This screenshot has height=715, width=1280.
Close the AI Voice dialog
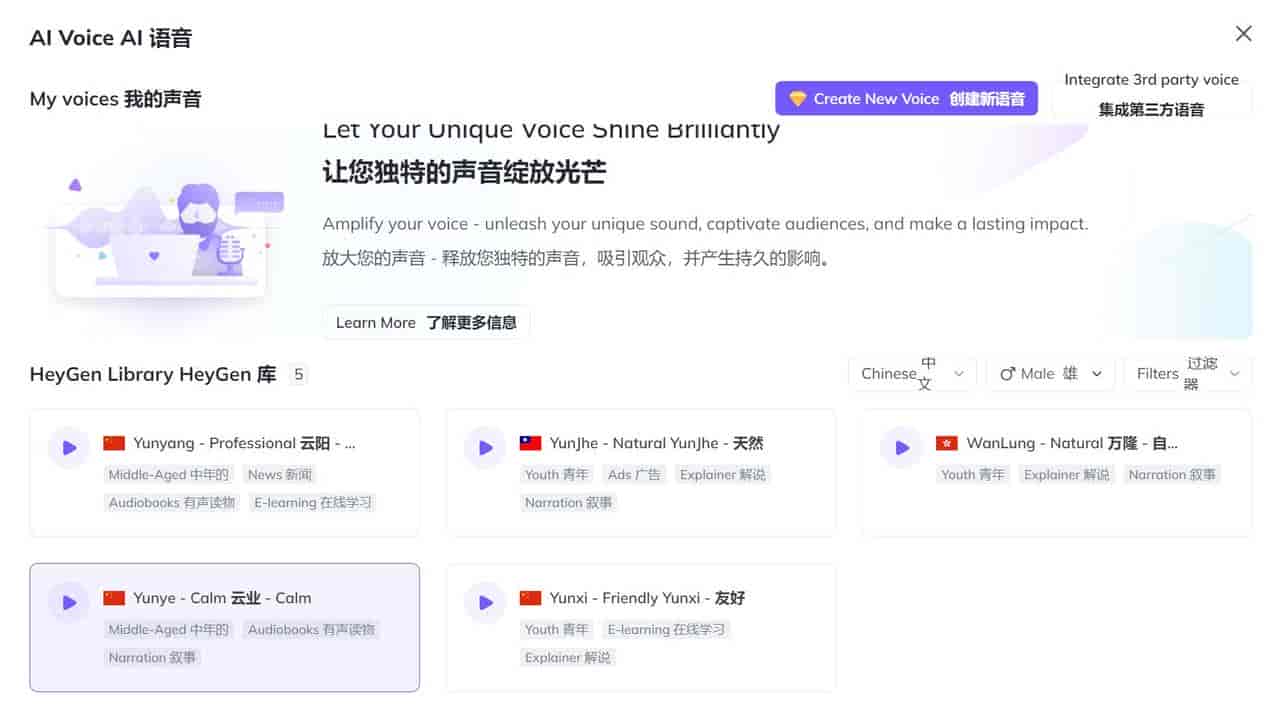point(1243,33)
